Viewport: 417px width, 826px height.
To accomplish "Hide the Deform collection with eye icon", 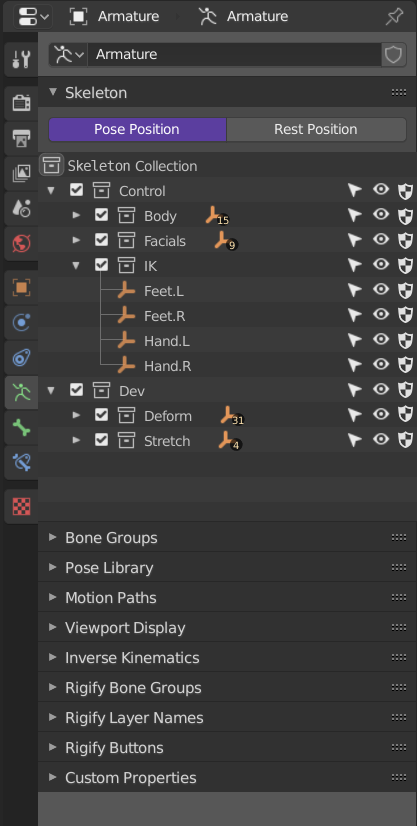I will (381, 415).
